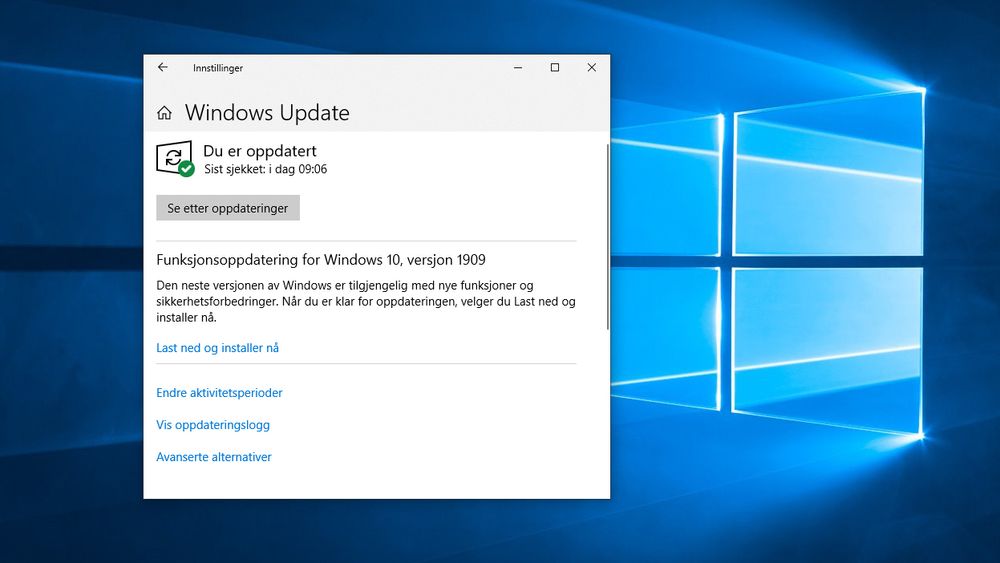
Task: Go back with the arrow in Innstillinger
Action: click(163, 67)
